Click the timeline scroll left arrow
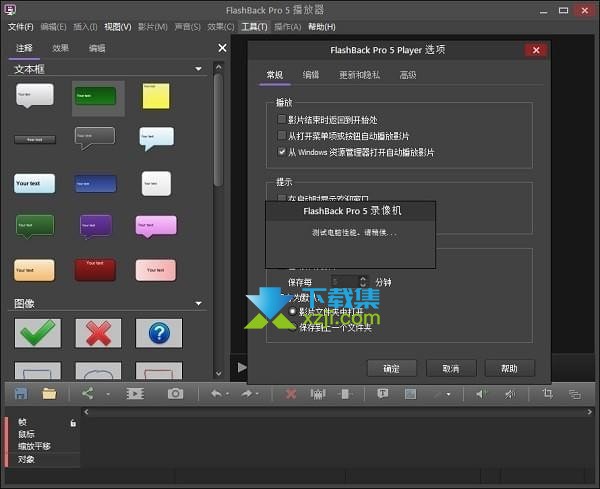The width and height of the screenshot is (600, 489). coord(86,412)
